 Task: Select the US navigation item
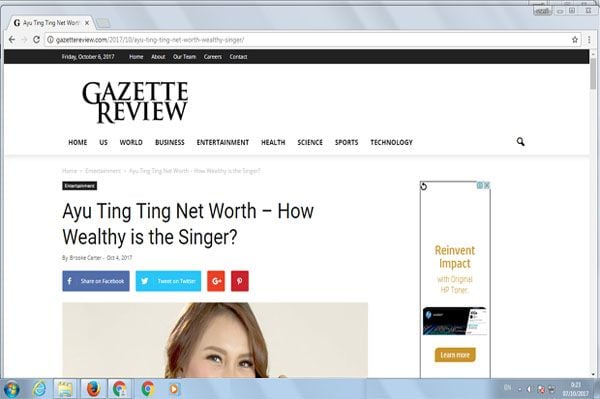point(103,142)
